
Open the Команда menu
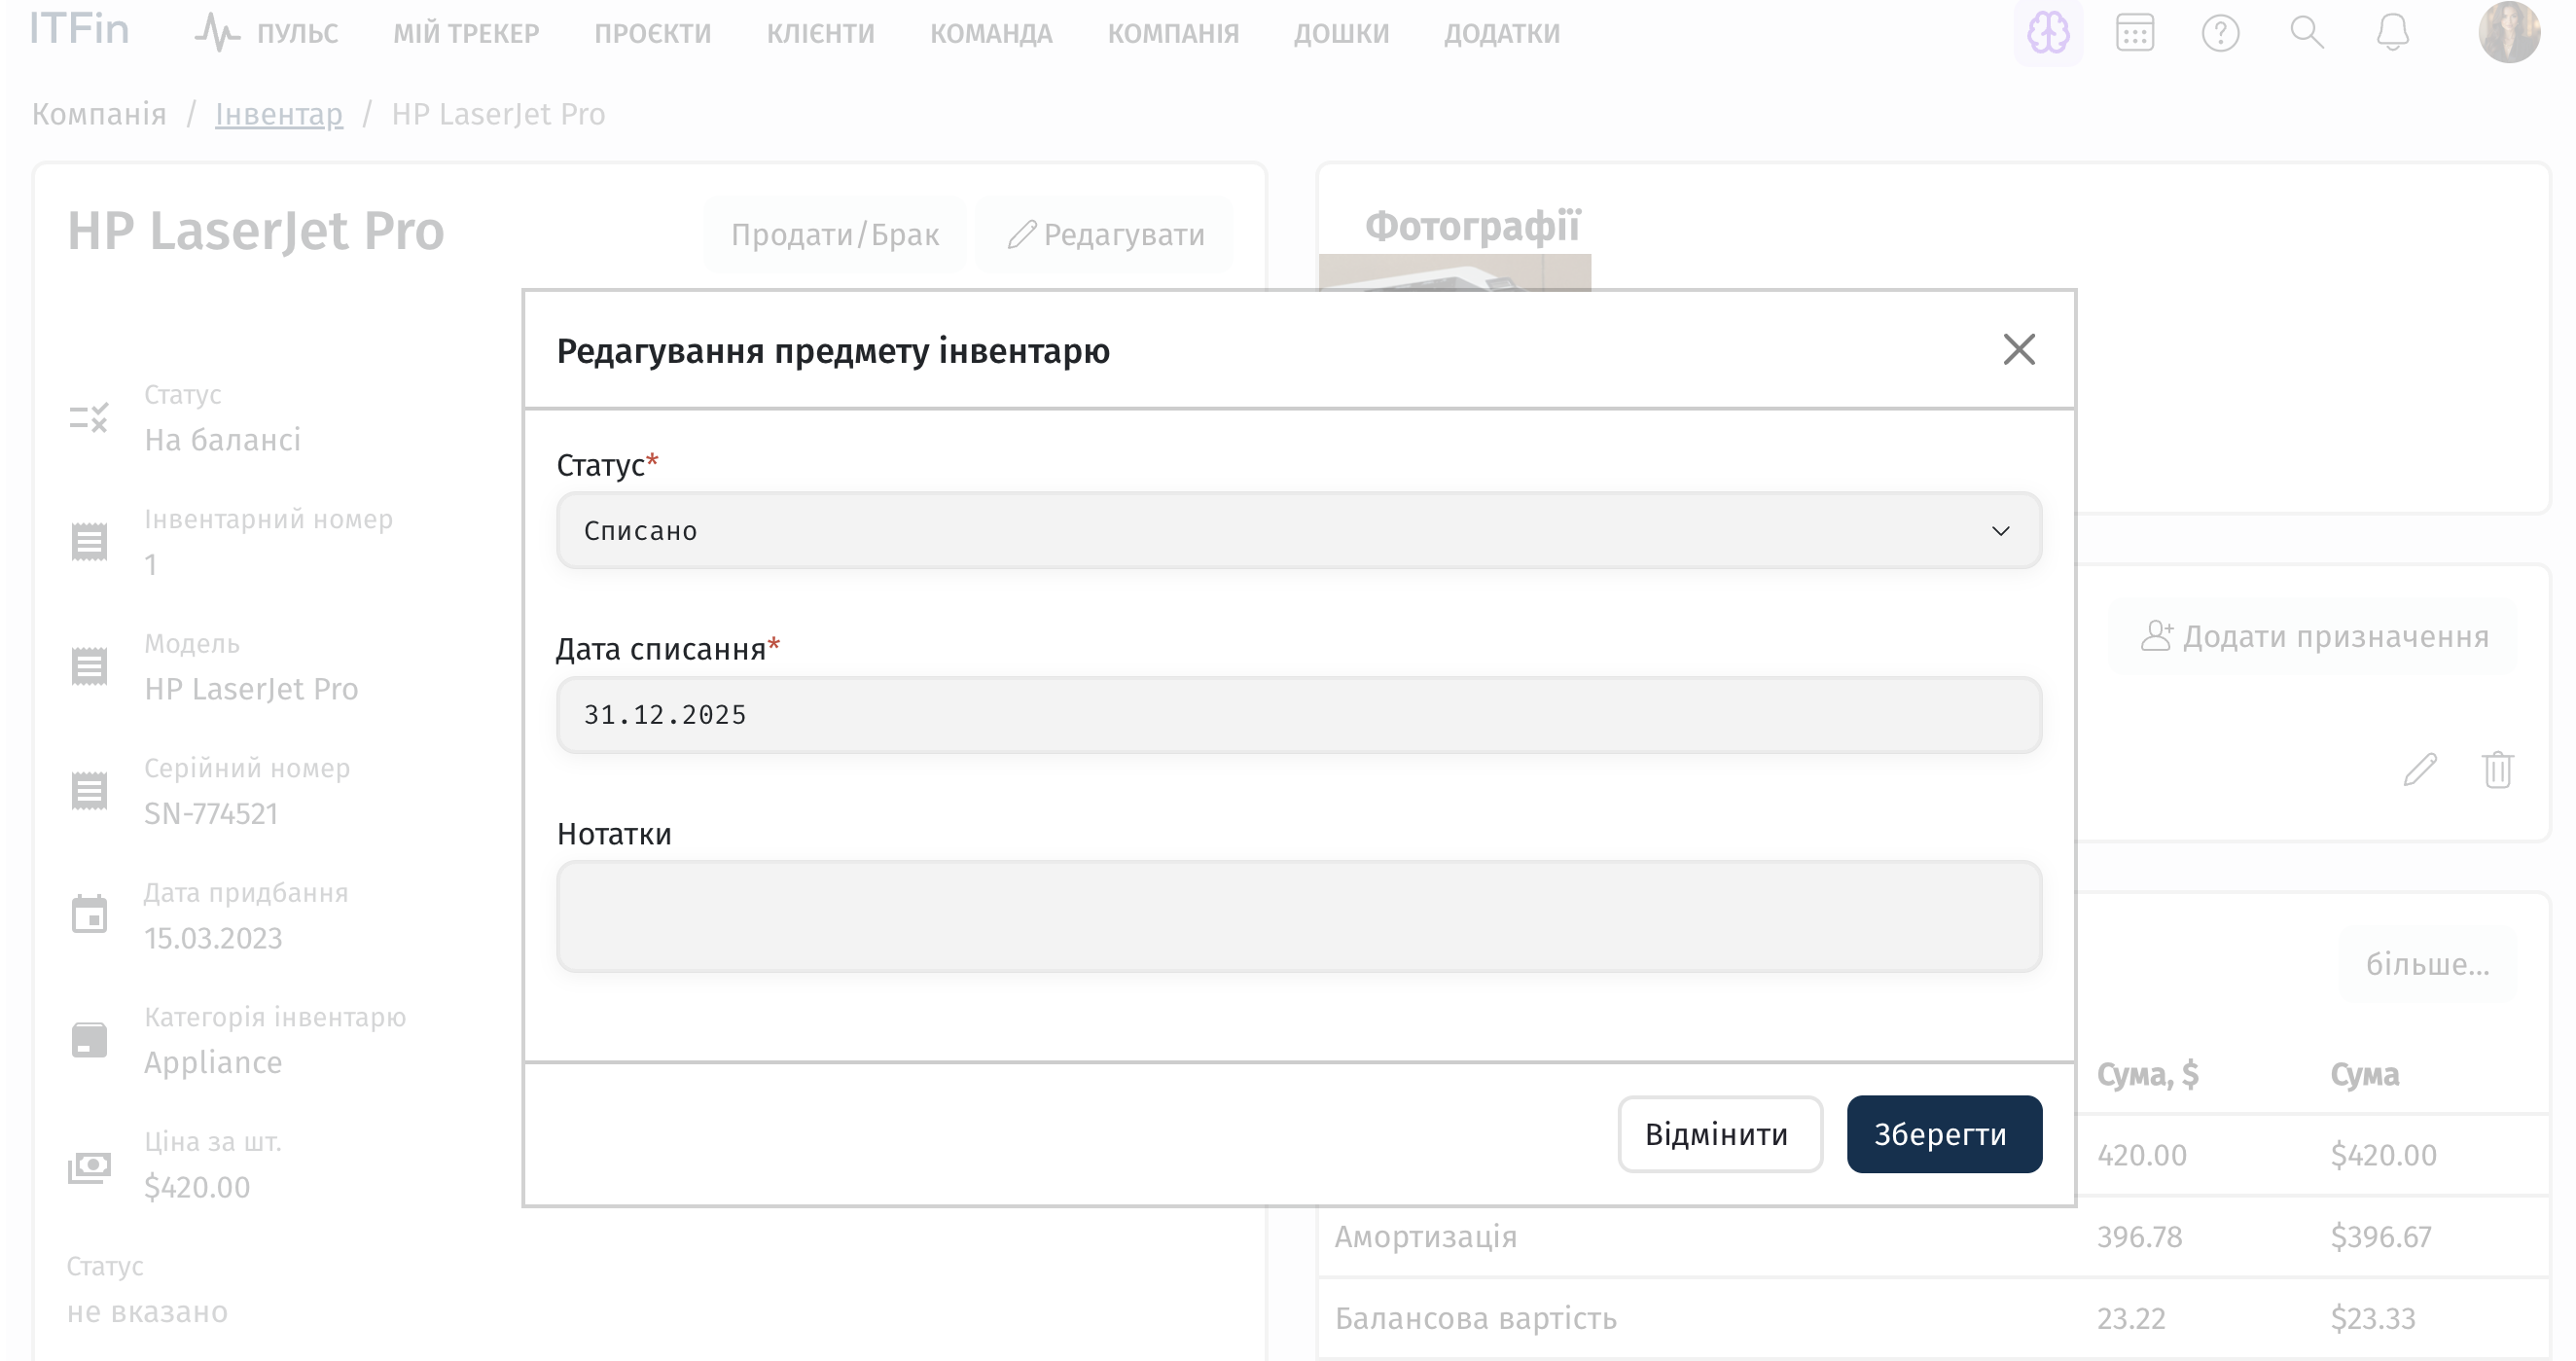point(991,34)
